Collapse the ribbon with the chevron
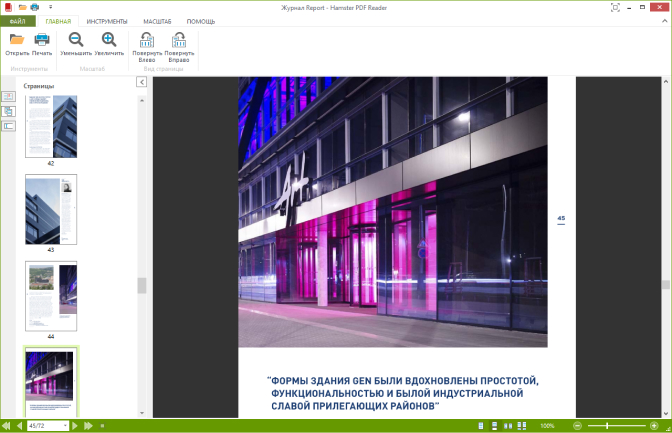Viewport: 672px width, 433px height. point(665,21)
